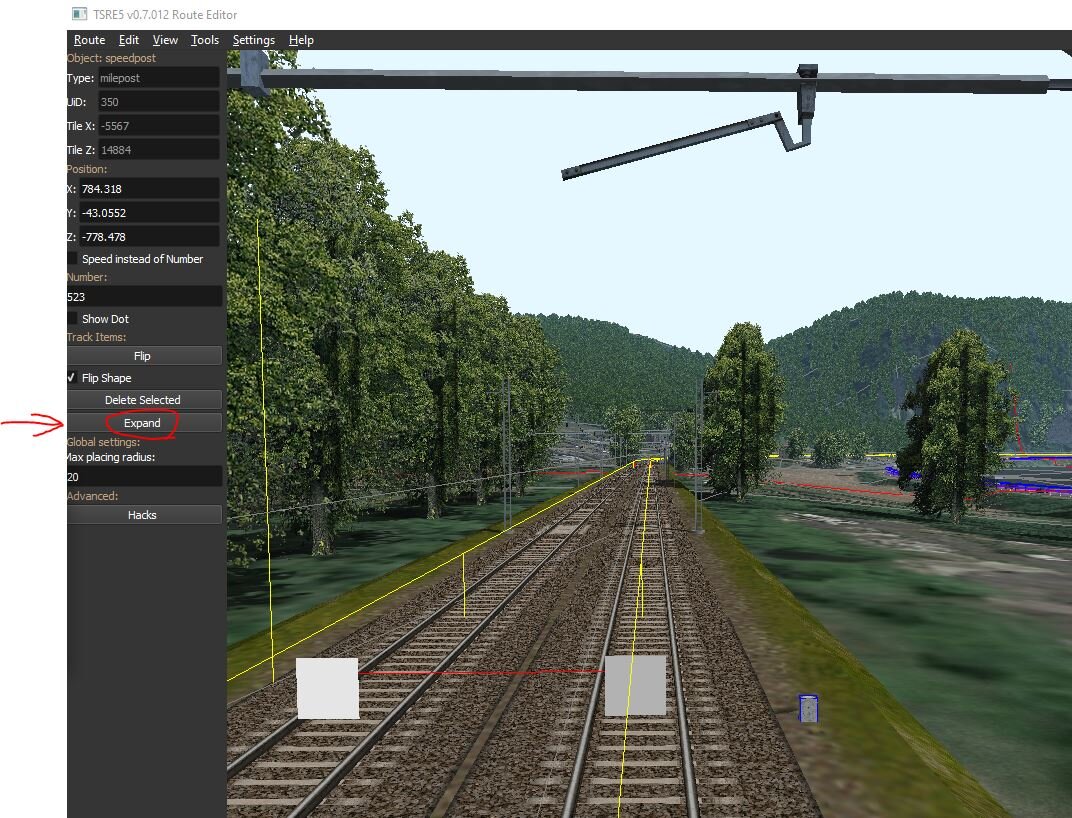Select the white track marker on left track
Viewport: 1072px width, 818px height.
pos(327,688)
